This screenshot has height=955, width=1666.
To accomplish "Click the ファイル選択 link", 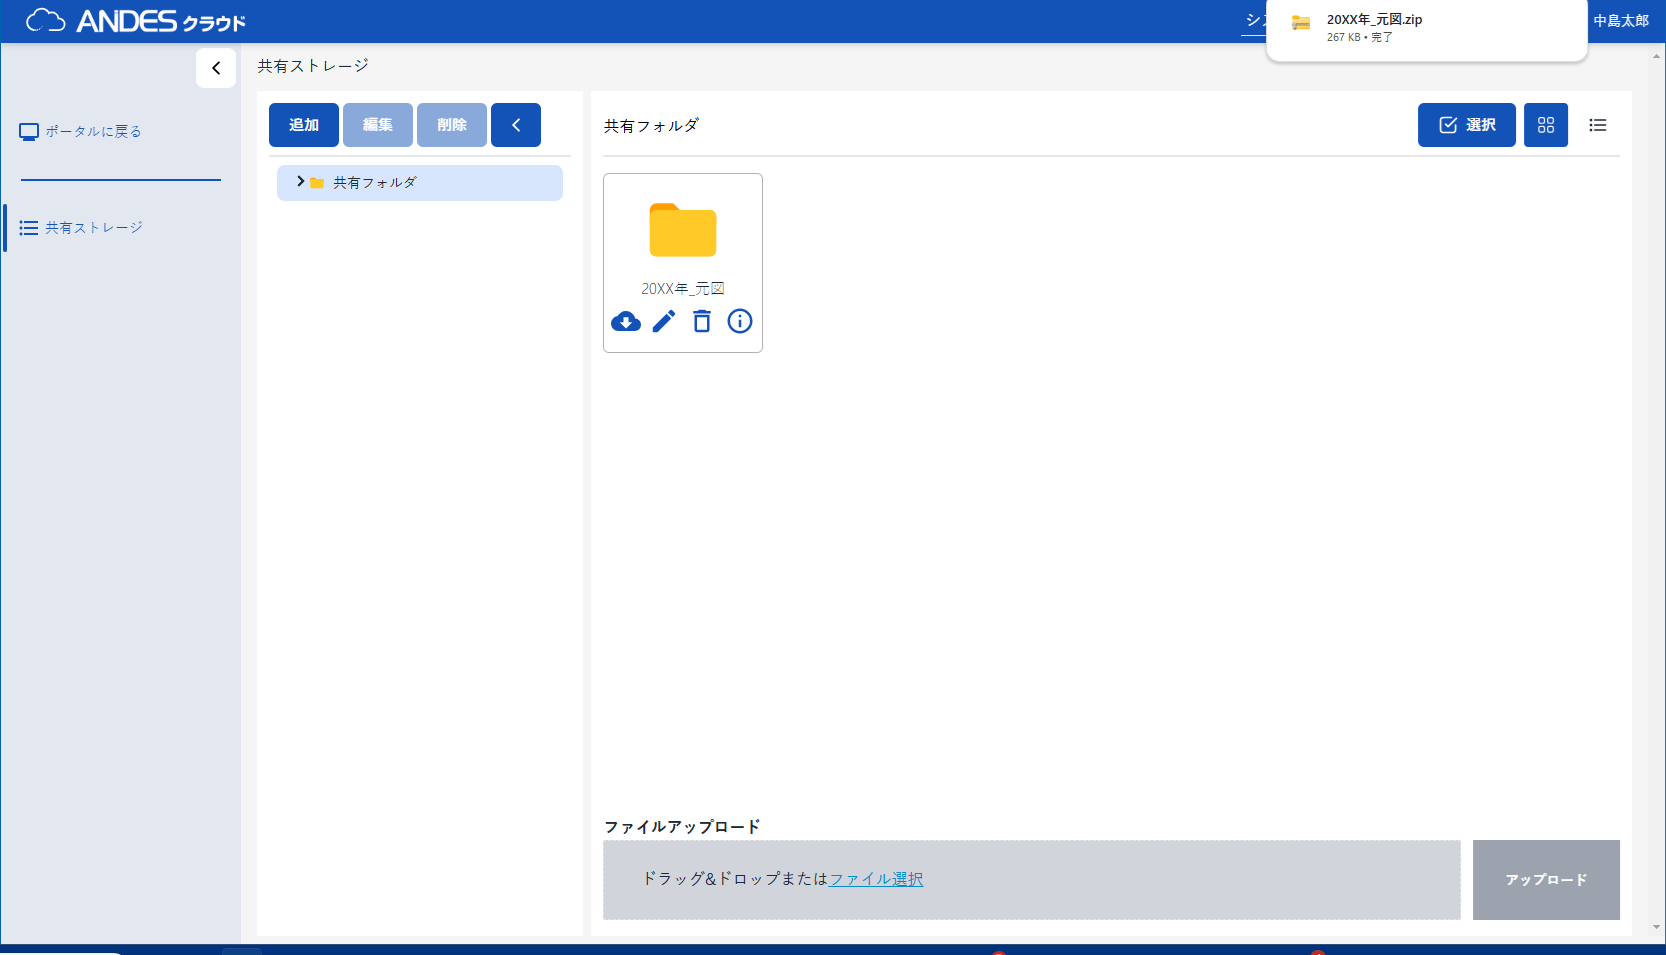I will click(x=876, y=879).
